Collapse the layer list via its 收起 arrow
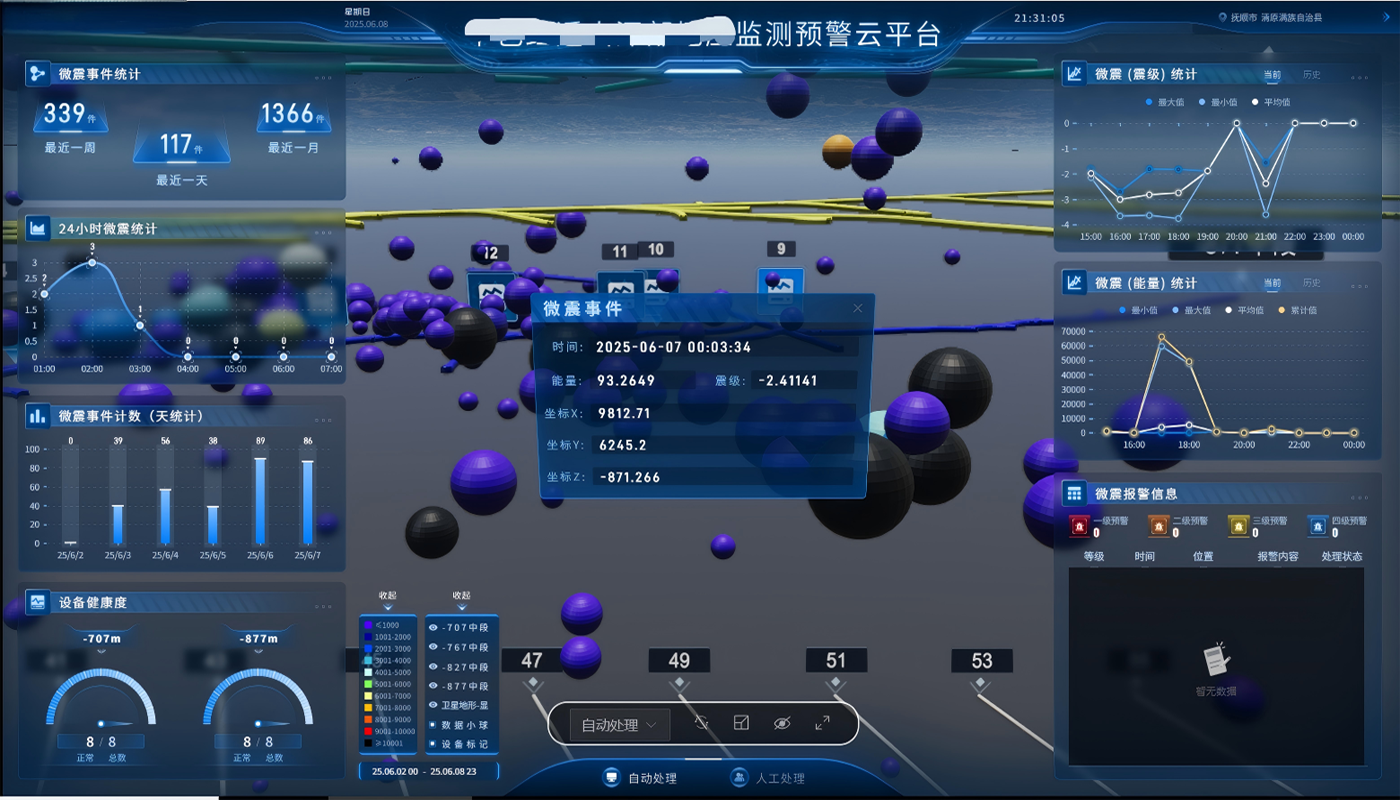The image size is (1400, 800). [x=461, y=607]
